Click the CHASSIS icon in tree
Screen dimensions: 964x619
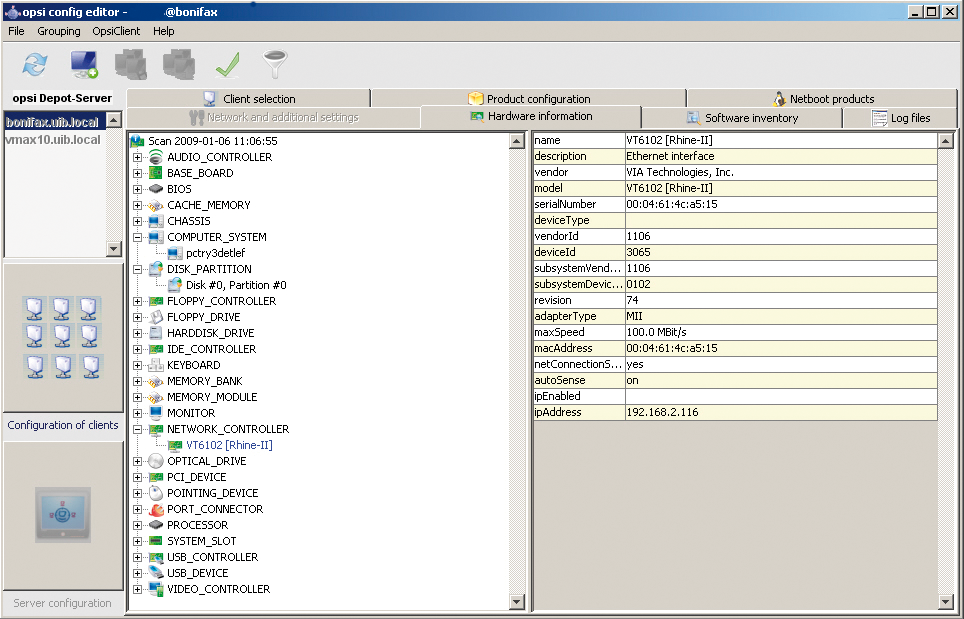coord(156,221)
